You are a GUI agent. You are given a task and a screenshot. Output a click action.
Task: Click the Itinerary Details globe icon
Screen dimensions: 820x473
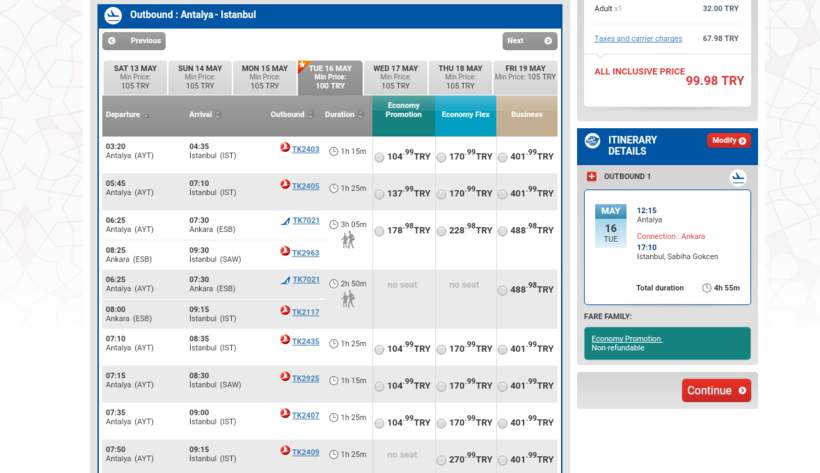(592, 141)
